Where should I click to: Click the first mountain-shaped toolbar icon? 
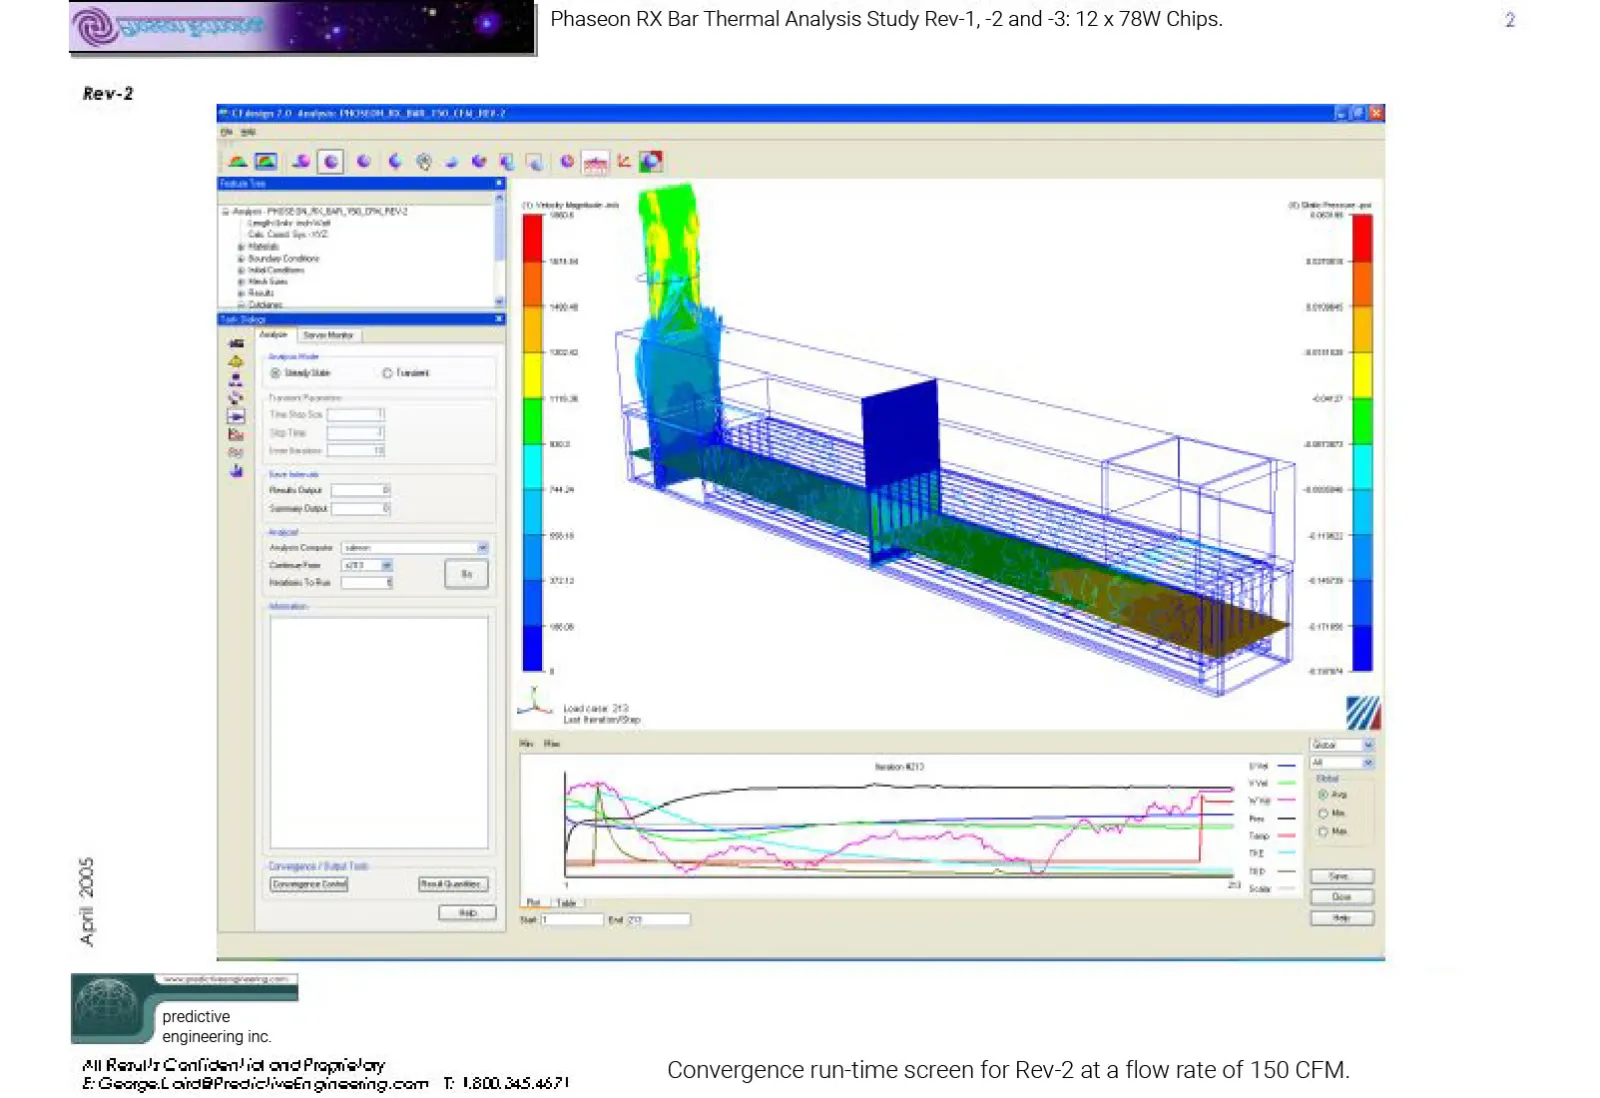click(x=238, y=161)
